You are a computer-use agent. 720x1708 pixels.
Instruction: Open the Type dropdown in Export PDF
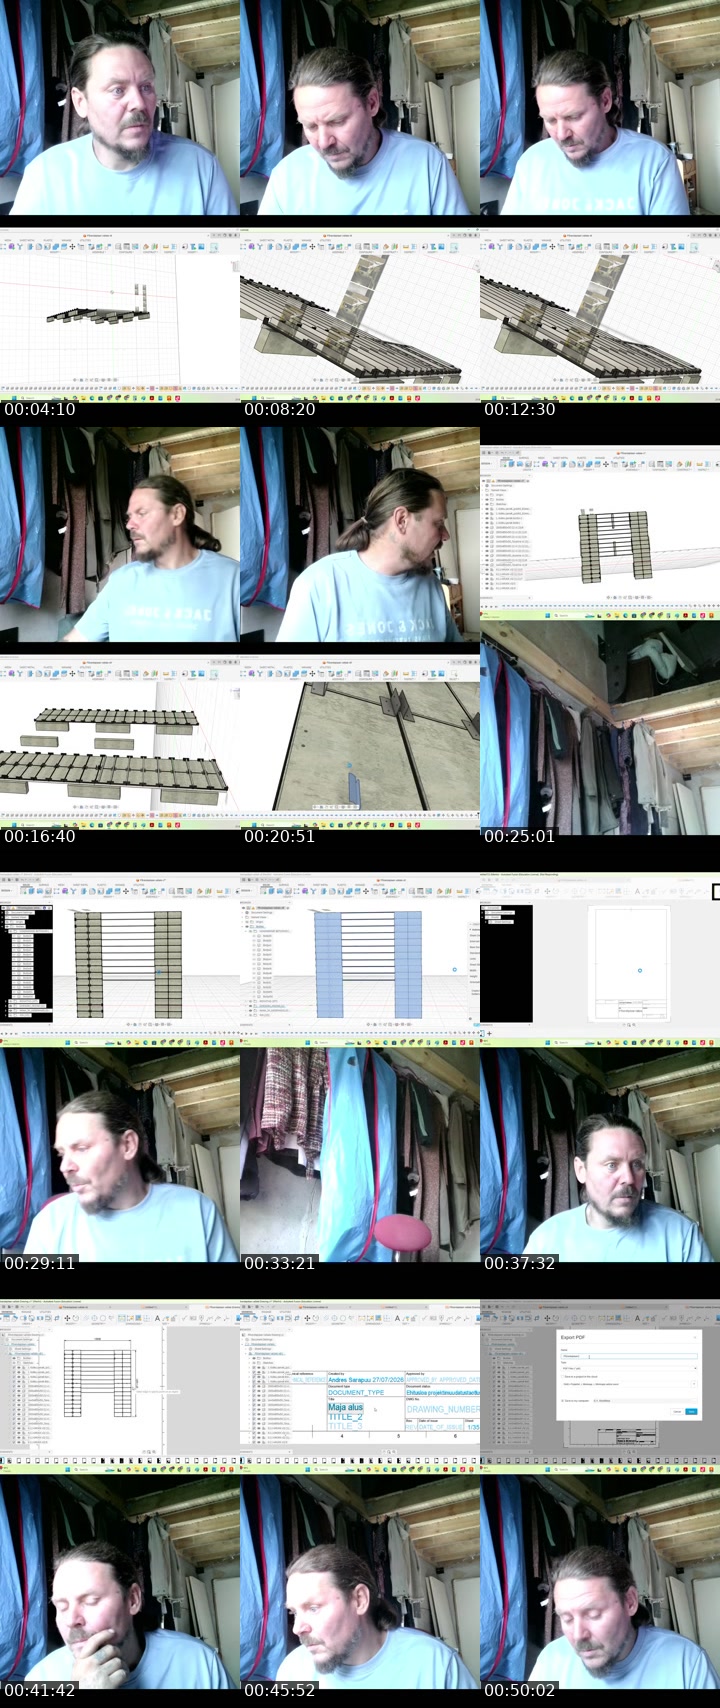coord(629,1368)
